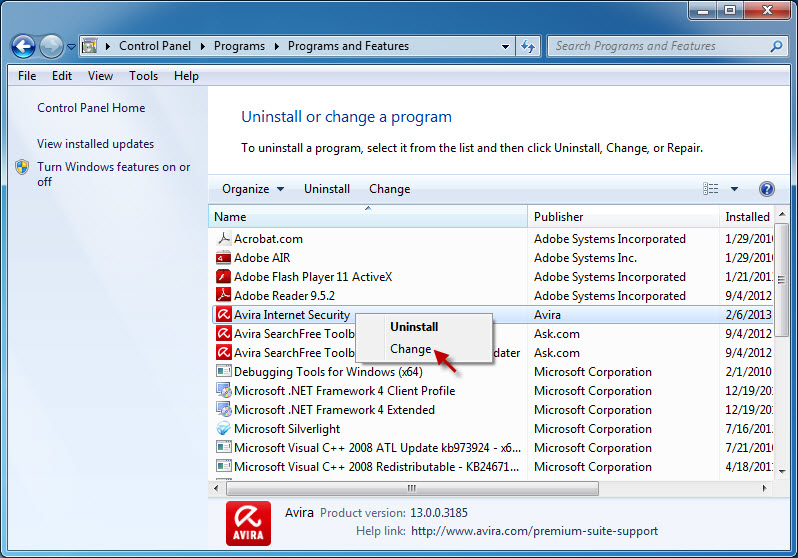Open the help question mark icon
Image resolution: width=798 pixels, height=558 pixels.
click(x=766, y=189)
